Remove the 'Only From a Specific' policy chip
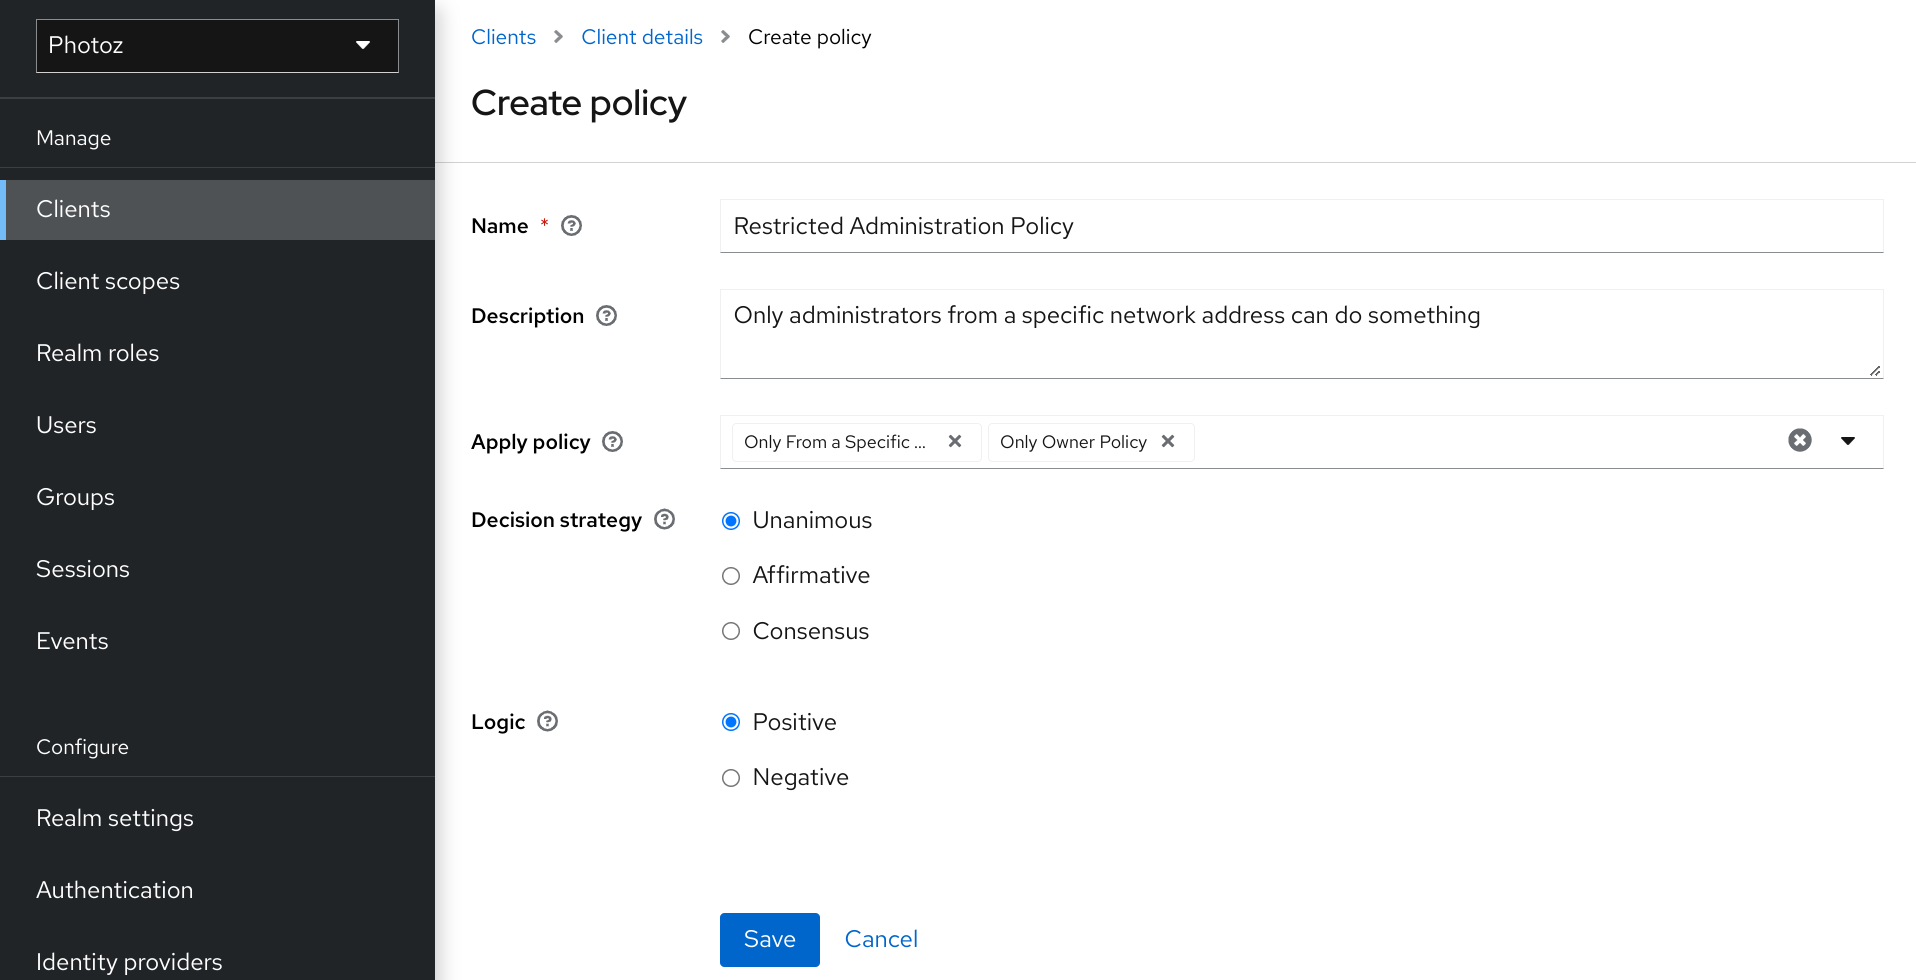This screenshot has height=980, width=1916. (954, 441)
